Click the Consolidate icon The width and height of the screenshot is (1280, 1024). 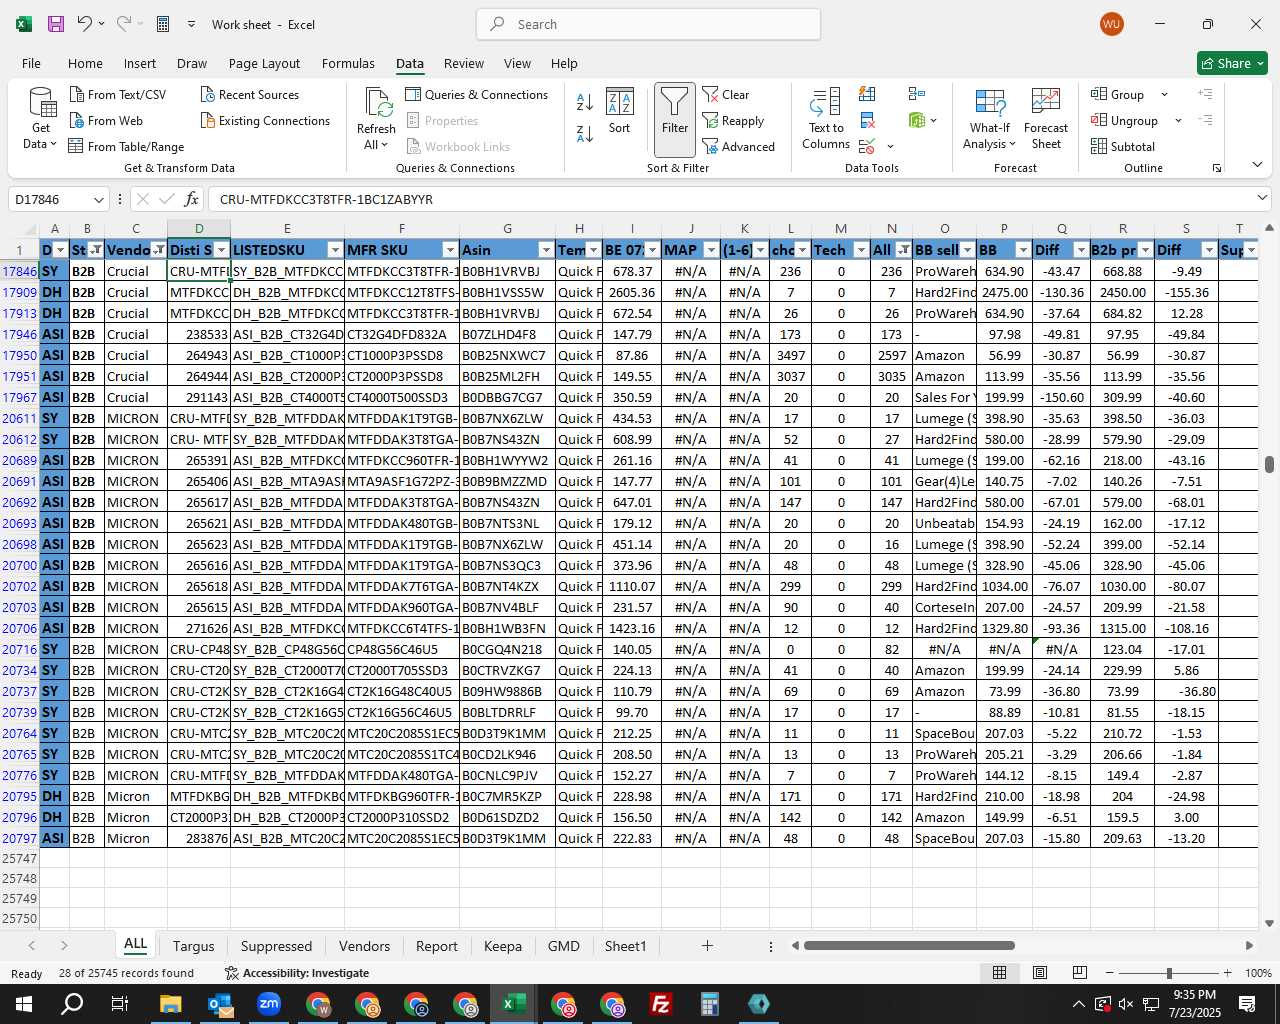pyautogui.click(x=917, y=94)
